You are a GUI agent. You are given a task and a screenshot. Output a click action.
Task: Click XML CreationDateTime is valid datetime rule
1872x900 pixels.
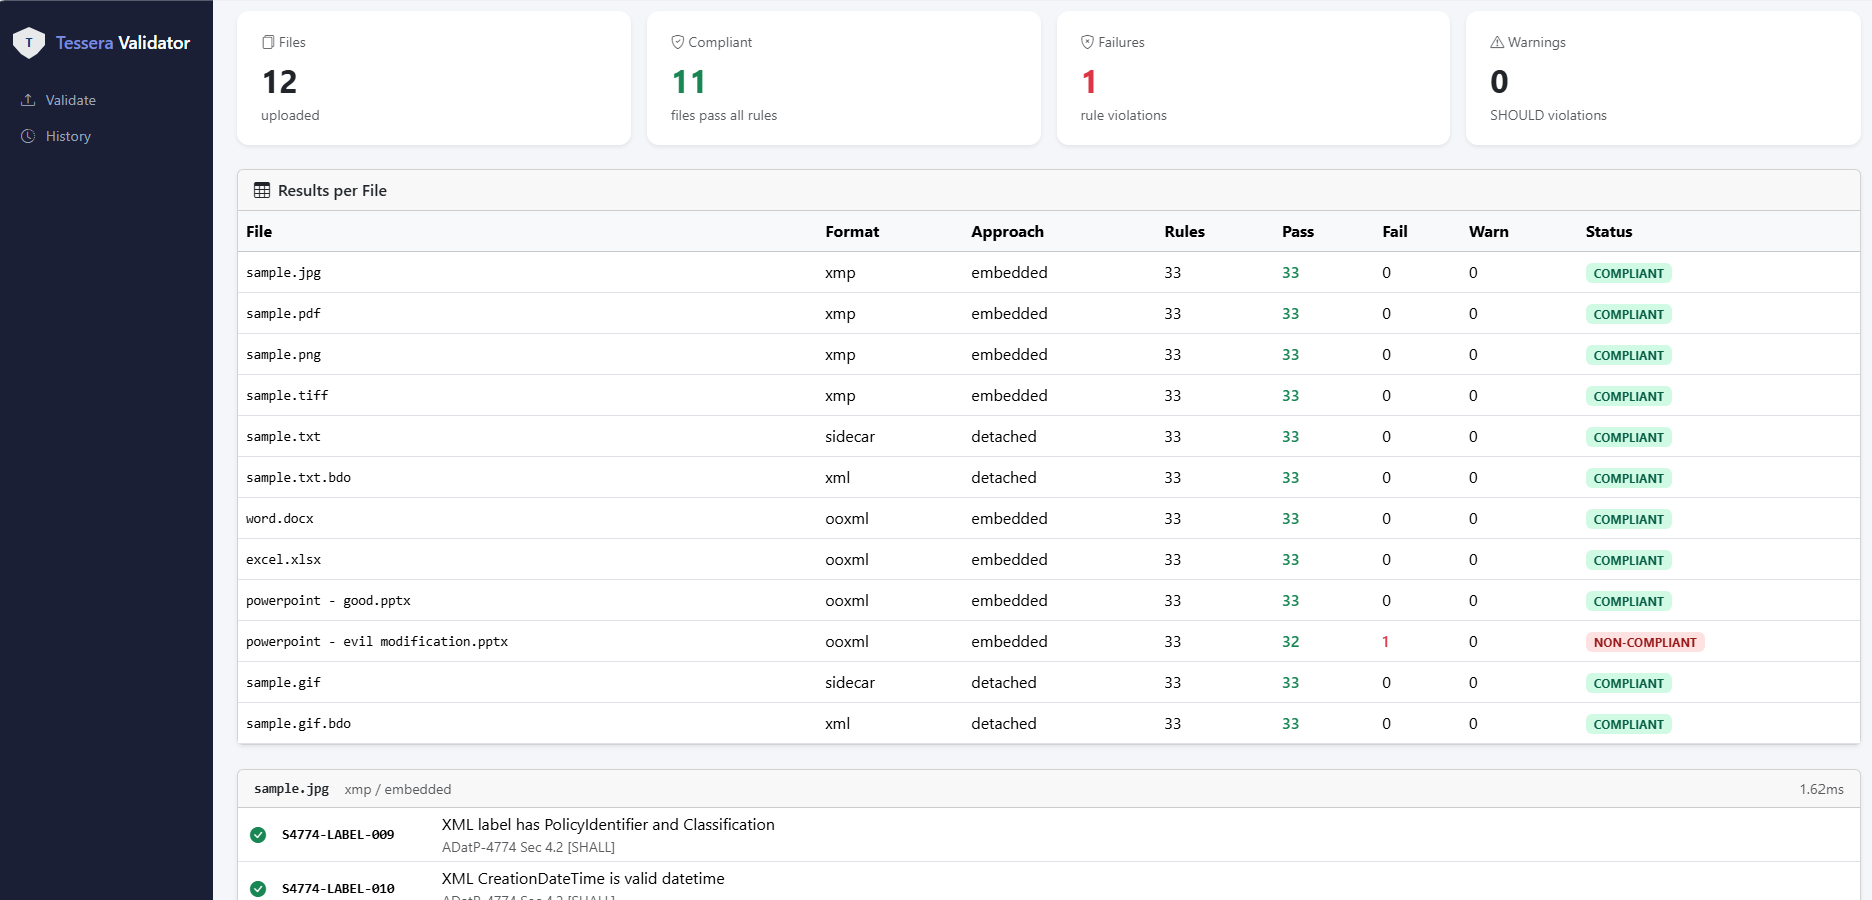pyautogui.click(x=583, y=878)
